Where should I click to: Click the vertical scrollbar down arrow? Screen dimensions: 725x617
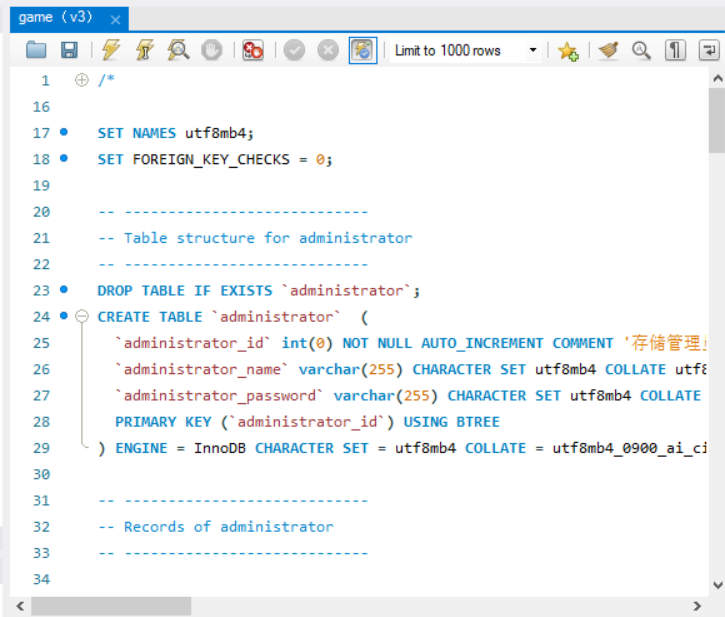pyautogui.click(x=717, y=585)
